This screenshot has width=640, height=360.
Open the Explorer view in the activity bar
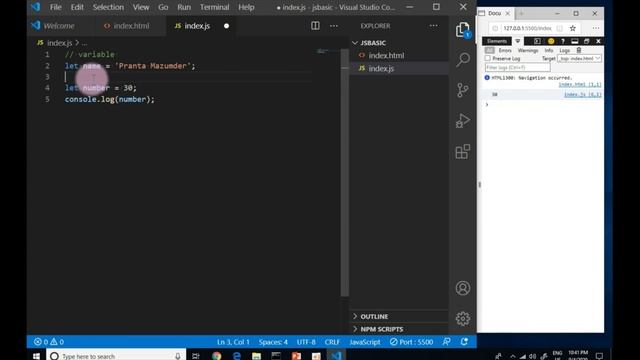point(462,30)
